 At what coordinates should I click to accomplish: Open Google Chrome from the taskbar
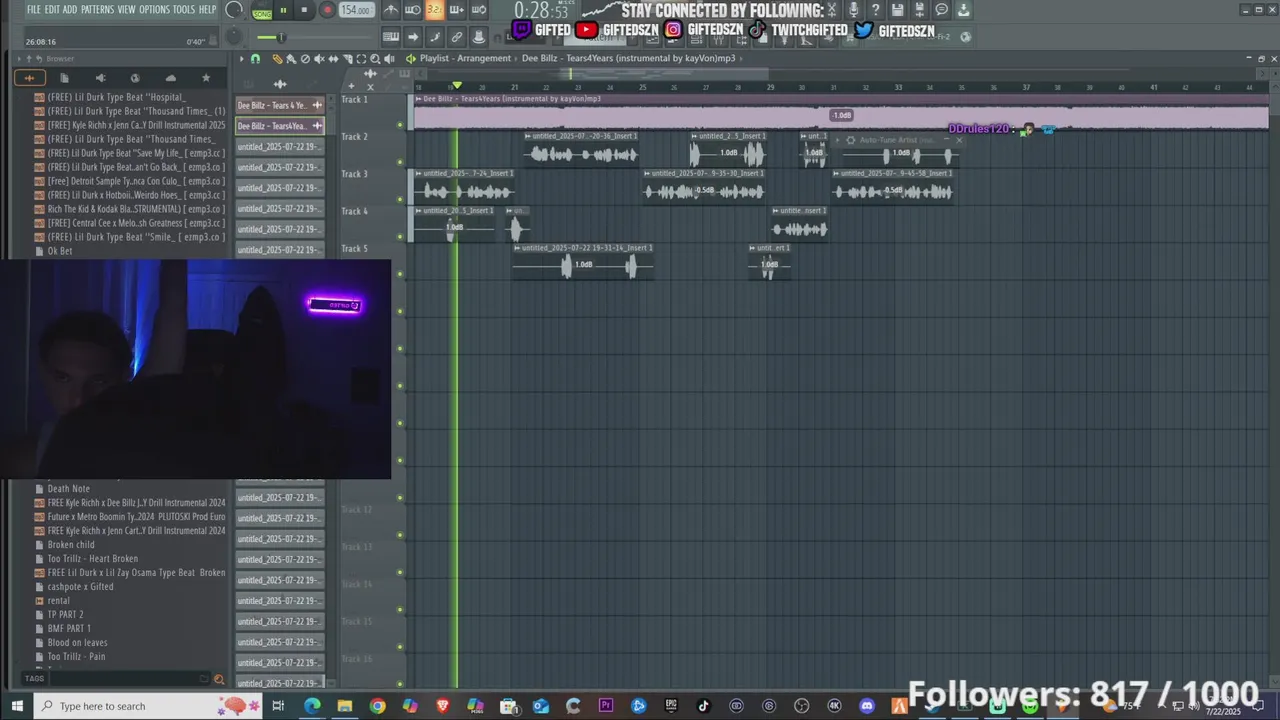pyautogui.click(x=377, y=706)
